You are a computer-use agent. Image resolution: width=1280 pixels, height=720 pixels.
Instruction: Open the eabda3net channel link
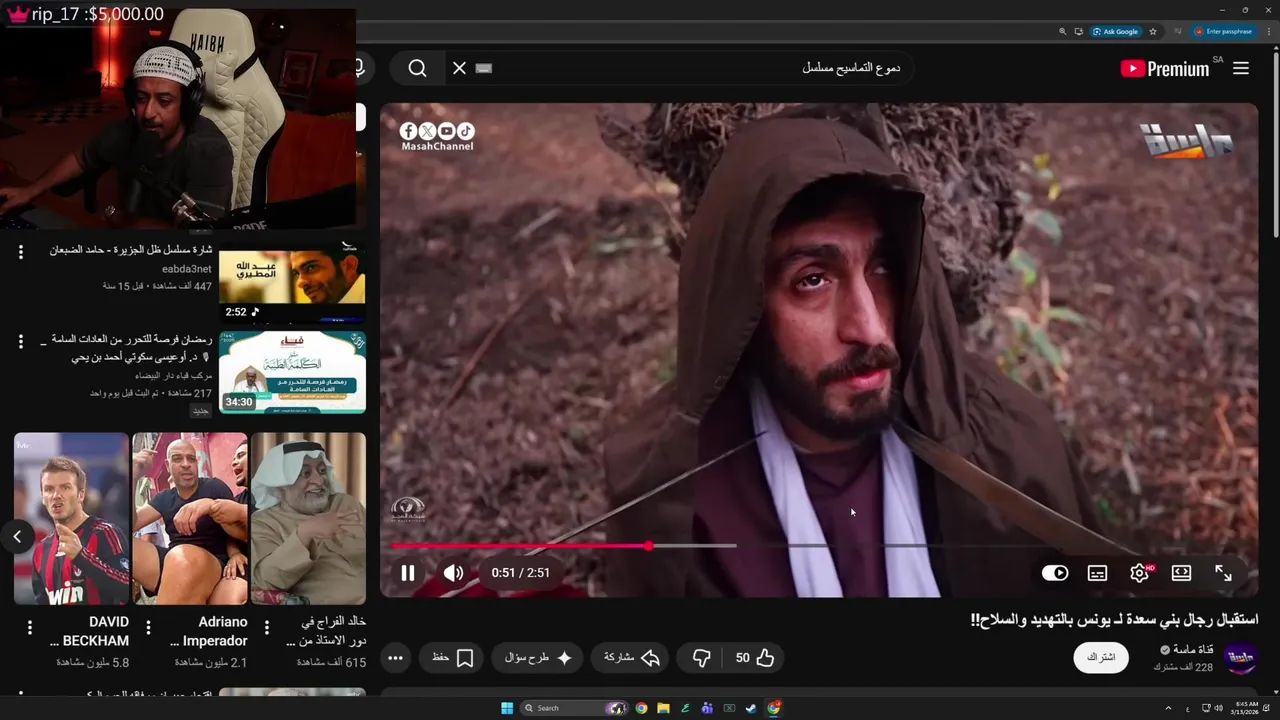[x=187, y=269]
